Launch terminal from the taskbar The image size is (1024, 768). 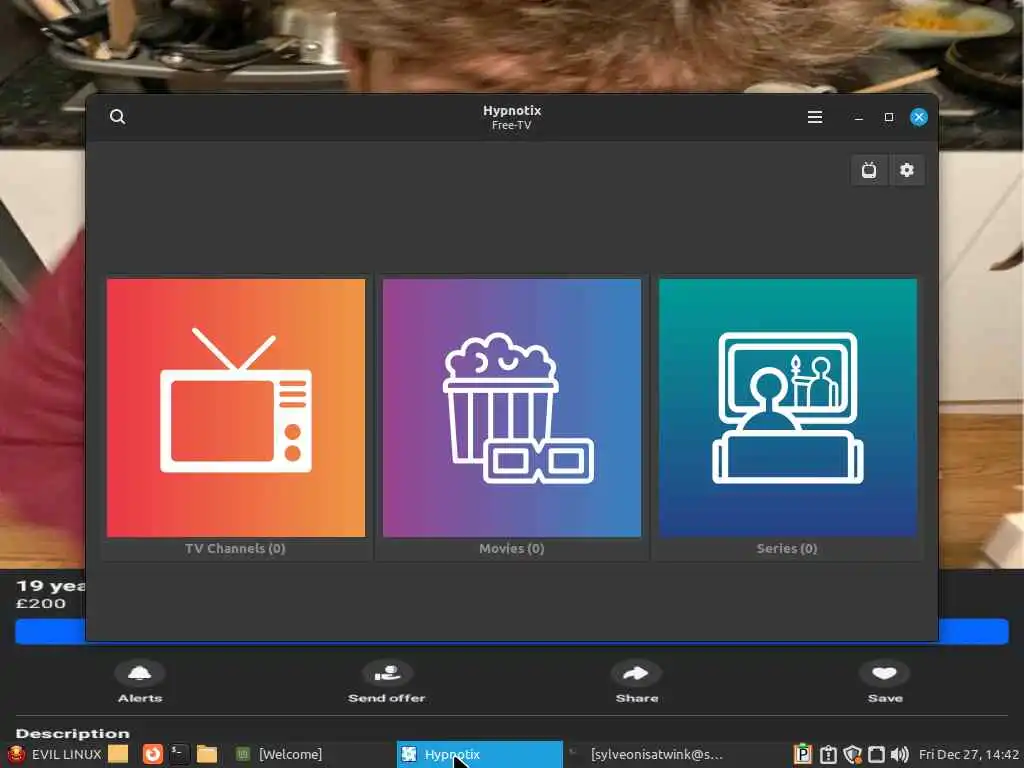[x=179, y=754]
